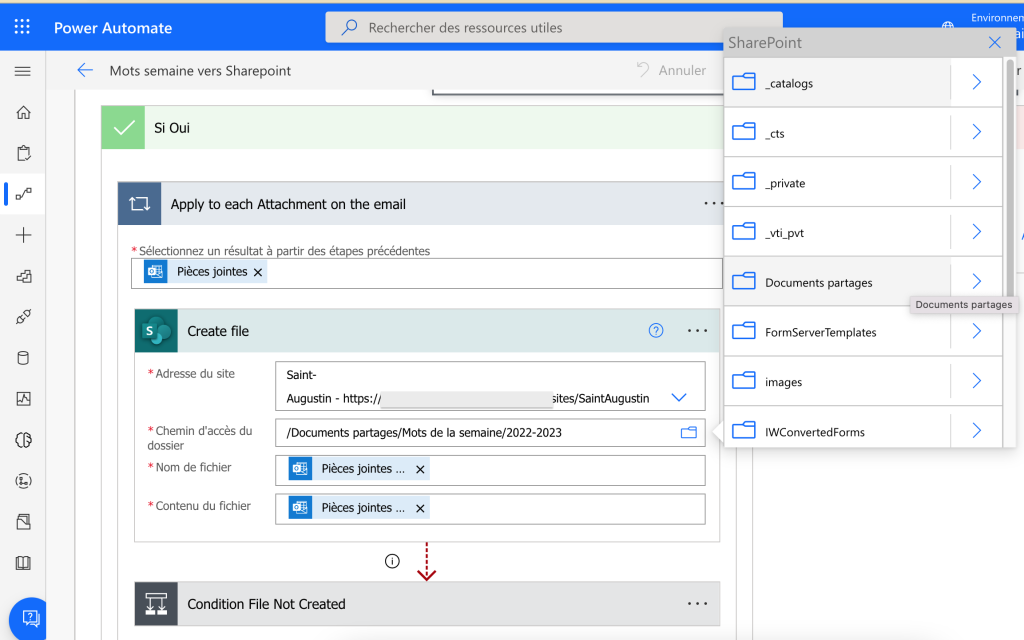
Task: Open Connectors plug icon in sidebar
Action: click(24, 317)
